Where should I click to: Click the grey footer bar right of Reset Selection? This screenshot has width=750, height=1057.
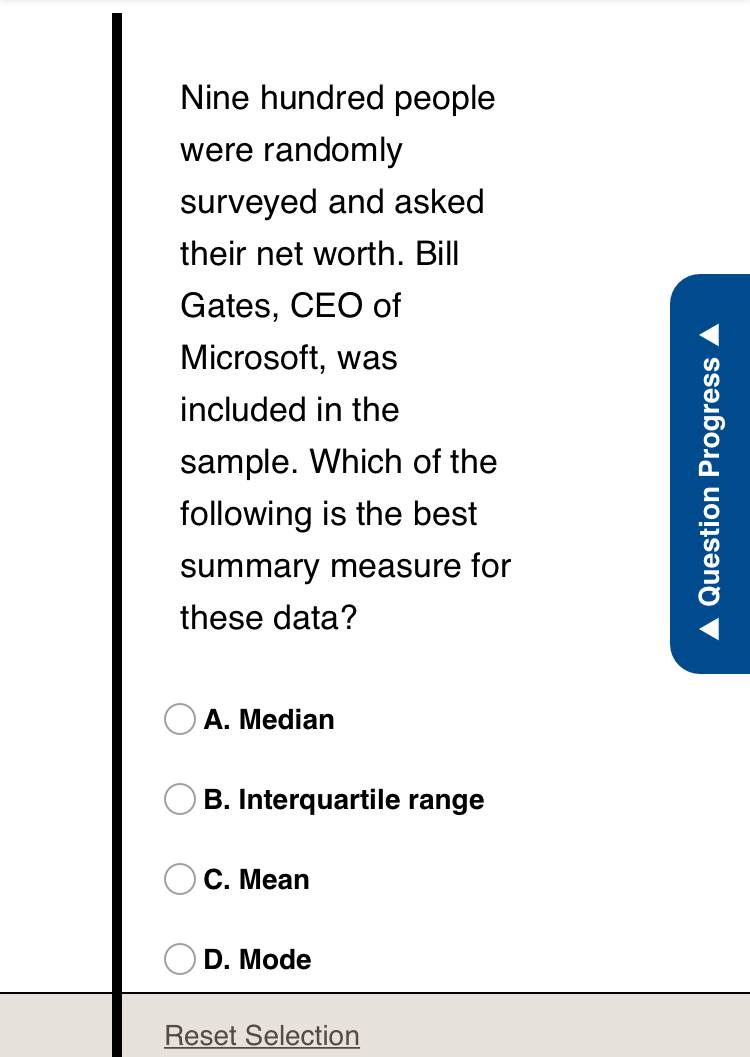click(x=553, y=1025)
